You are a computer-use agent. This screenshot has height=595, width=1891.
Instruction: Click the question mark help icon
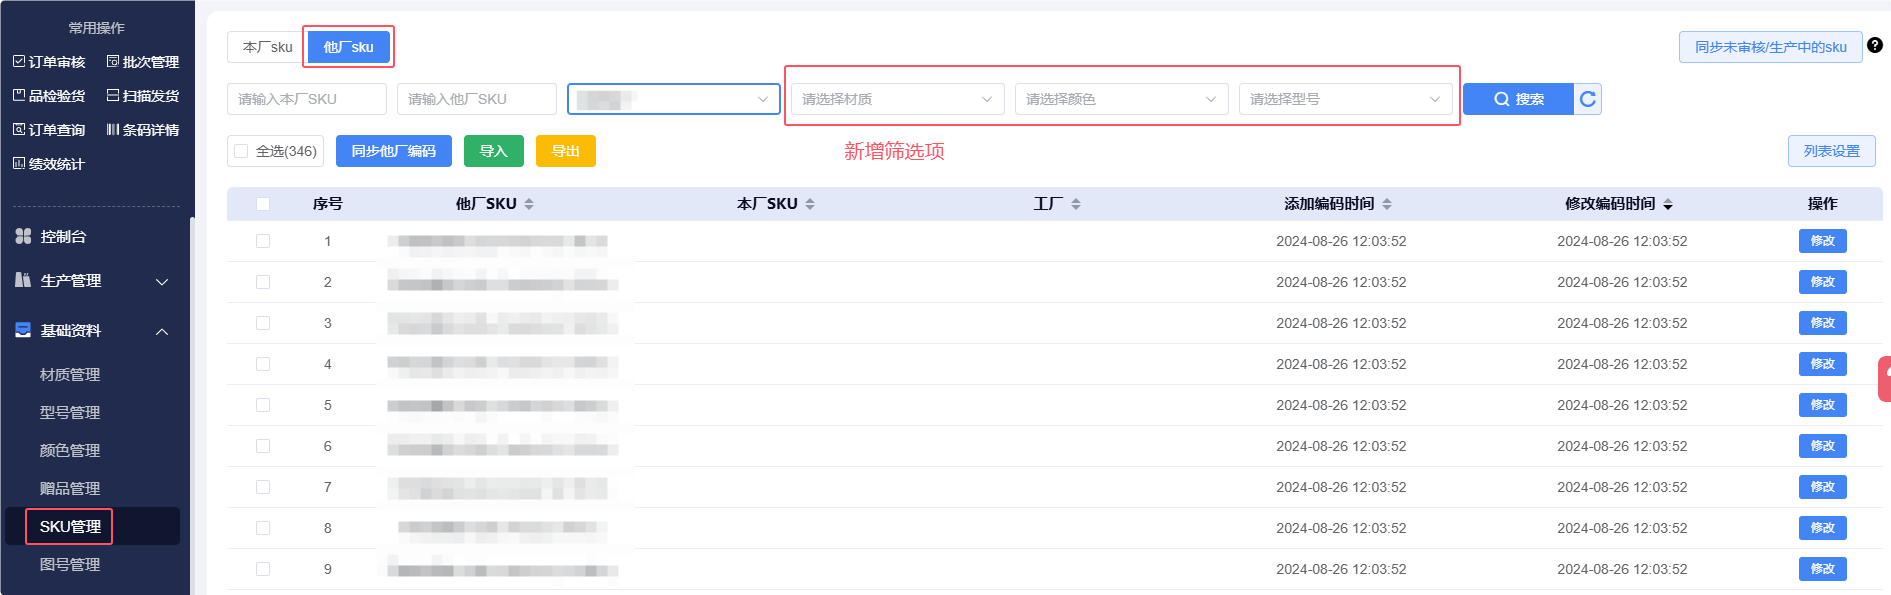coord(1875,45)
